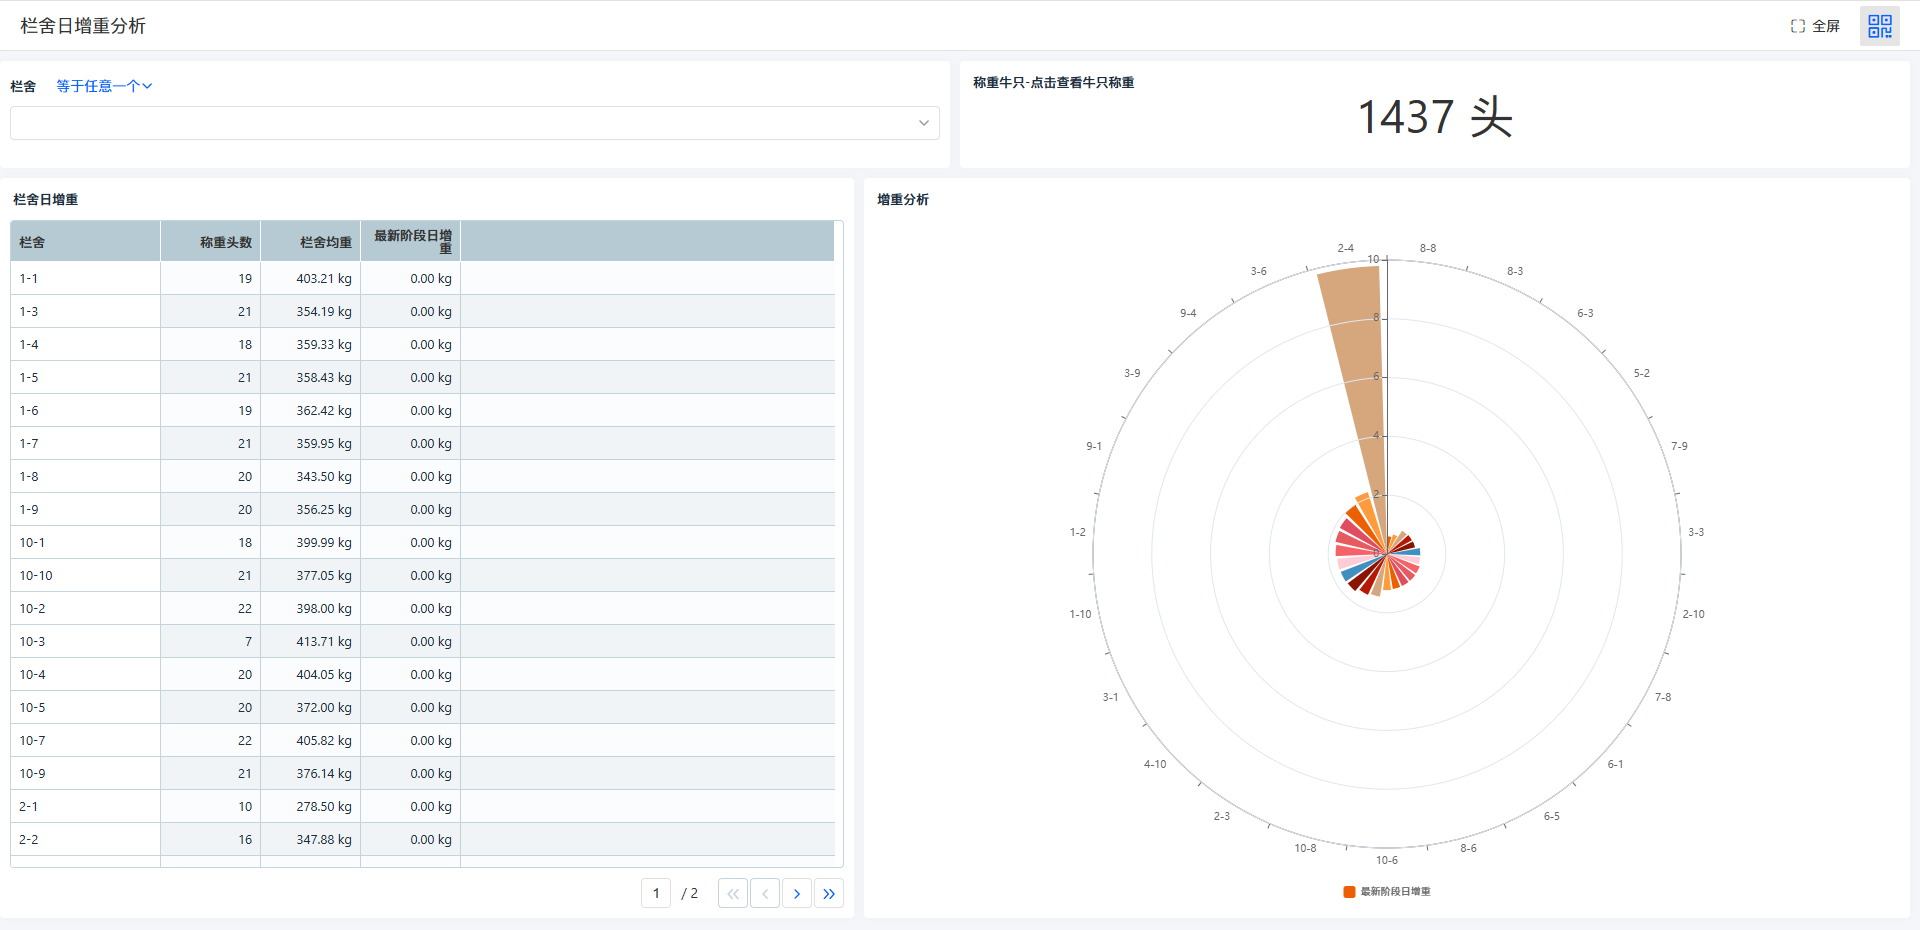Go to the next table page
The image size is (1920, 930).
(x=797, y=893)
